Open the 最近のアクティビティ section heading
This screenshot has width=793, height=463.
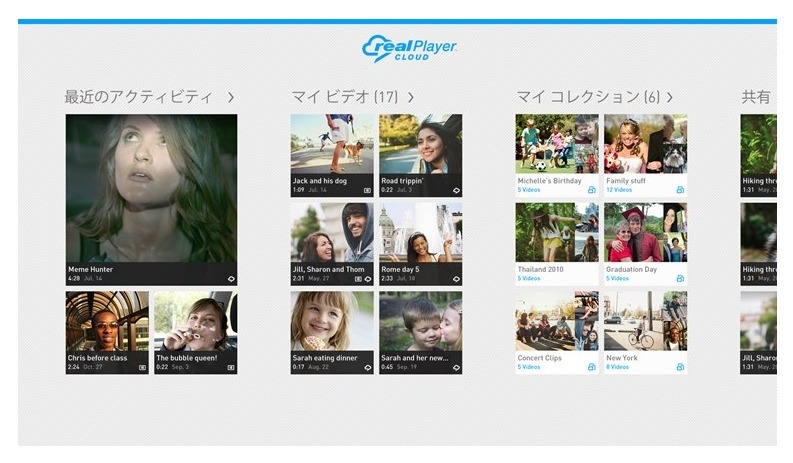(138, 97)
